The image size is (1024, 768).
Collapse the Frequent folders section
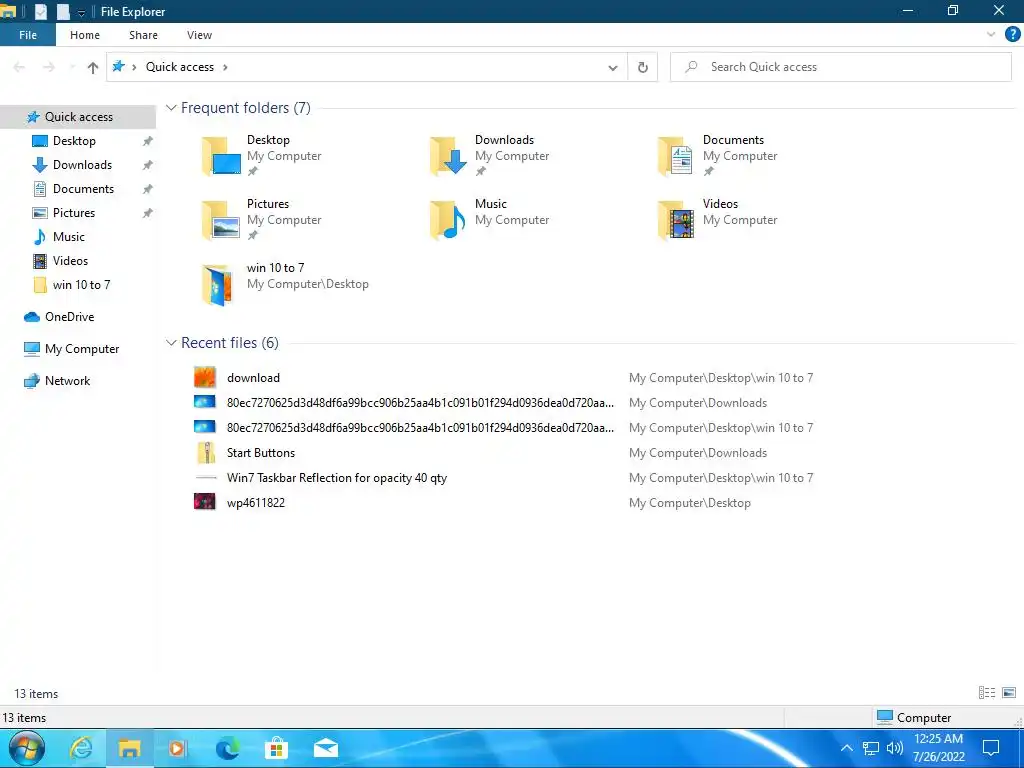[x=171, y=108]
